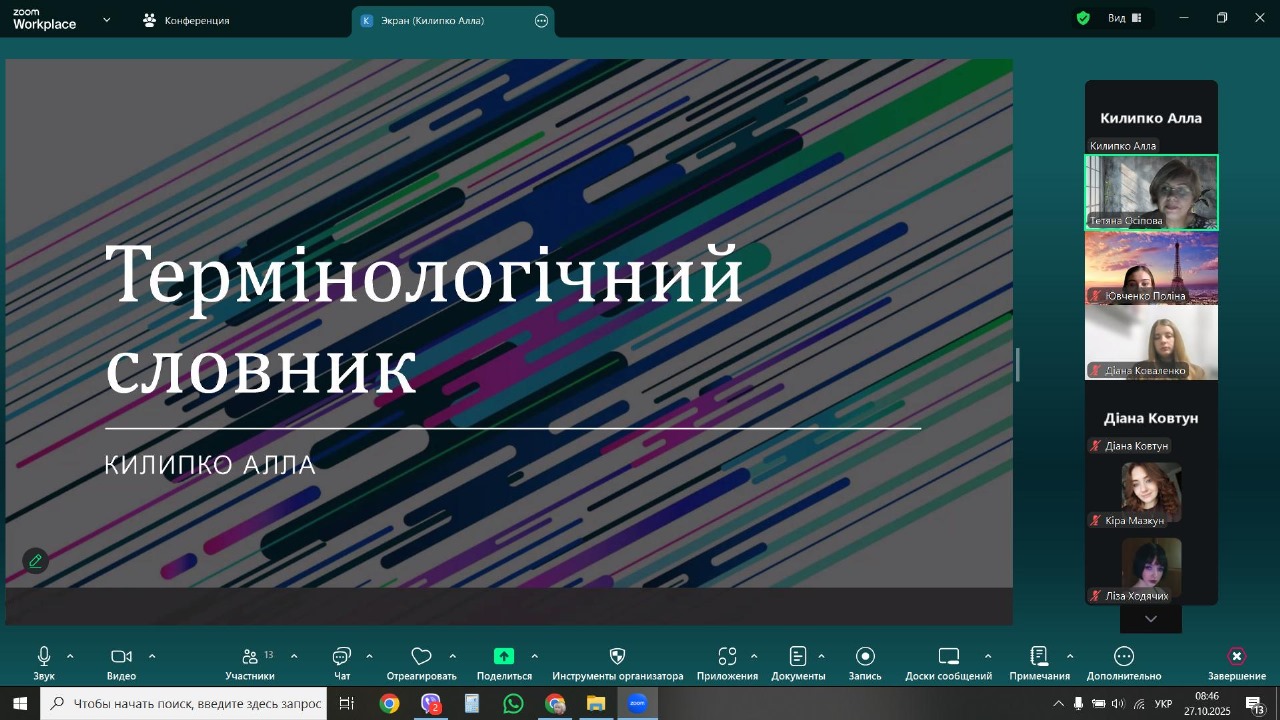Viewport: 1280px width, 720px height.
Task: Open the Whiteboards icon
Action: coord(948,656)
